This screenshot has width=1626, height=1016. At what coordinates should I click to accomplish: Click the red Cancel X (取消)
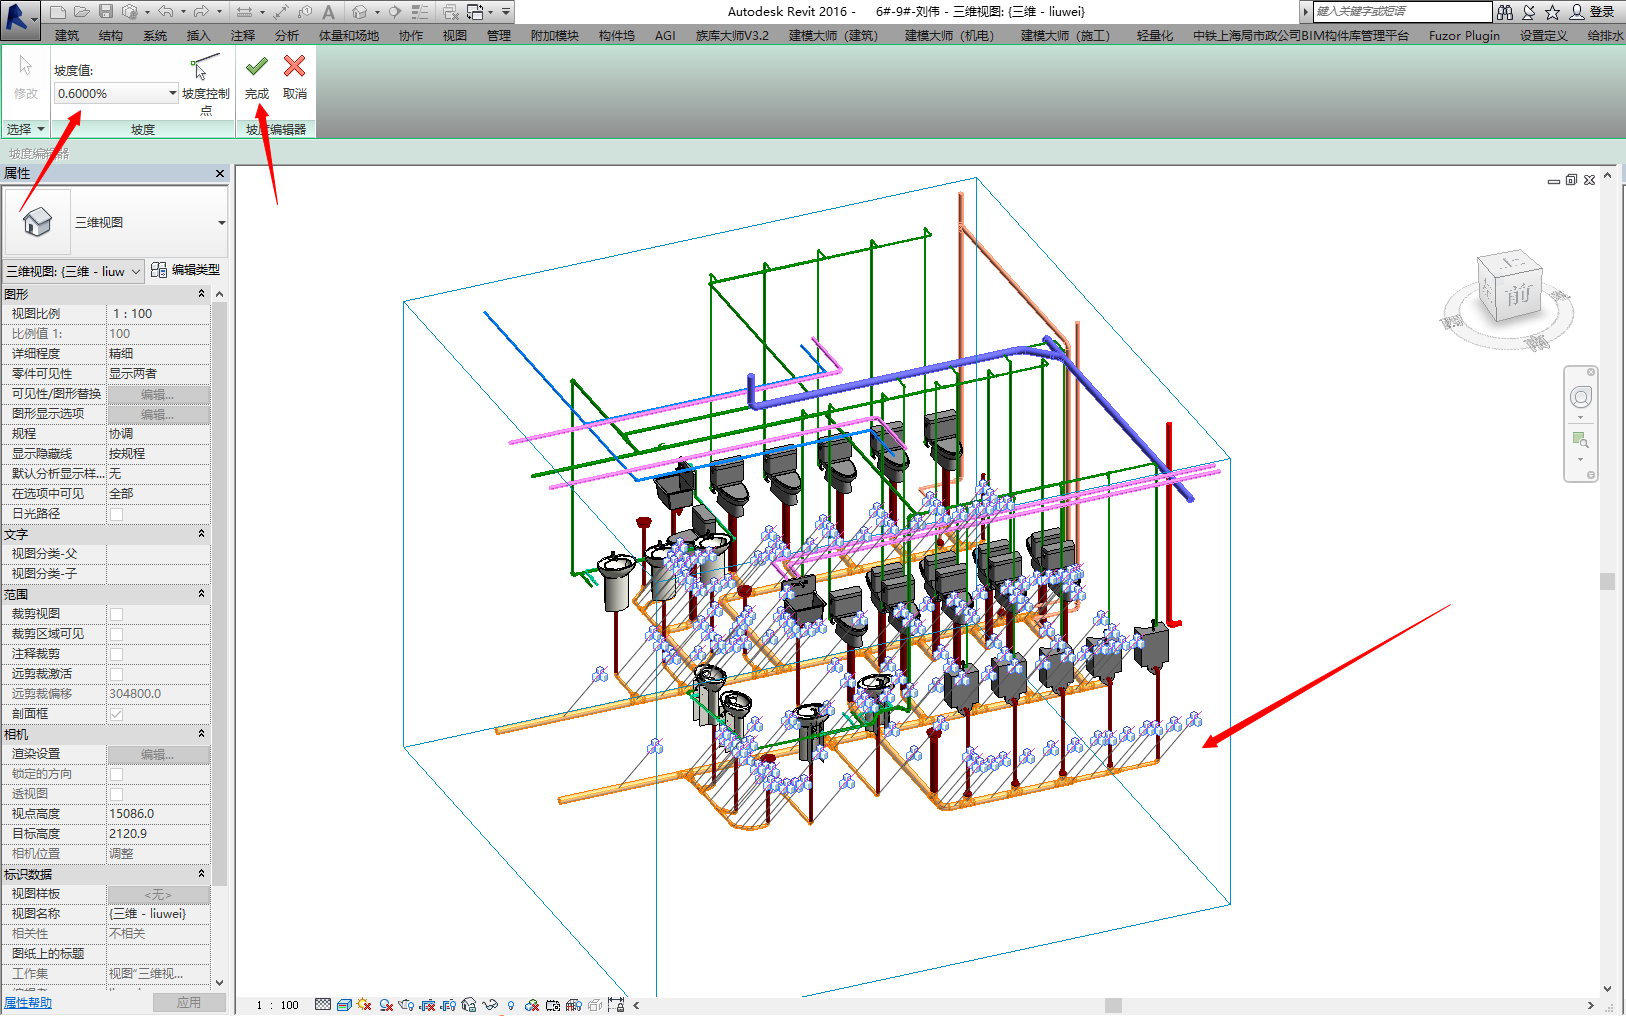294,67
